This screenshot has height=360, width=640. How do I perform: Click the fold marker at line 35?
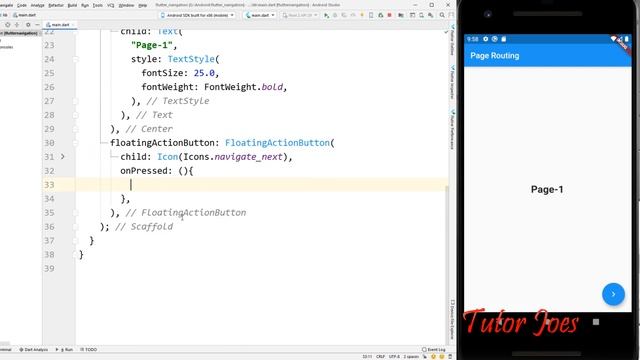coord(76,213)
